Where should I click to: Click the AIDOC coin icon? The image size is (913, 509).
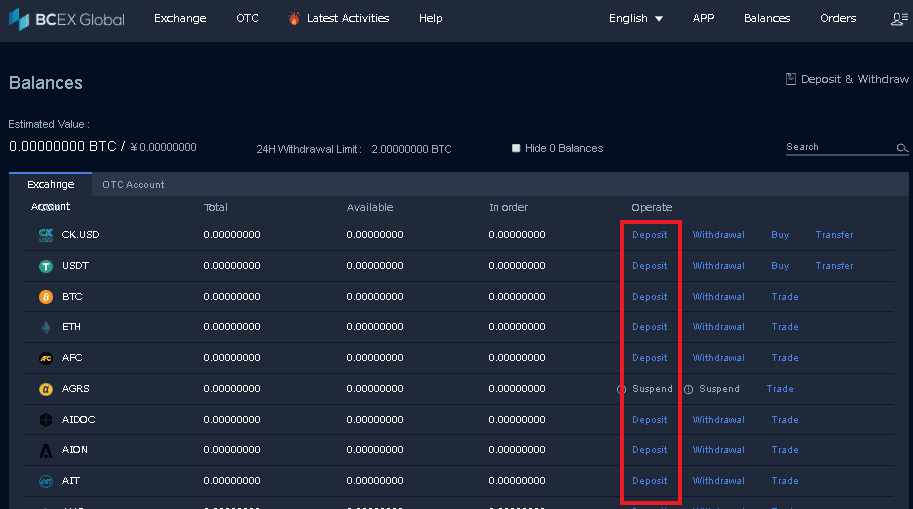(45, 420)
